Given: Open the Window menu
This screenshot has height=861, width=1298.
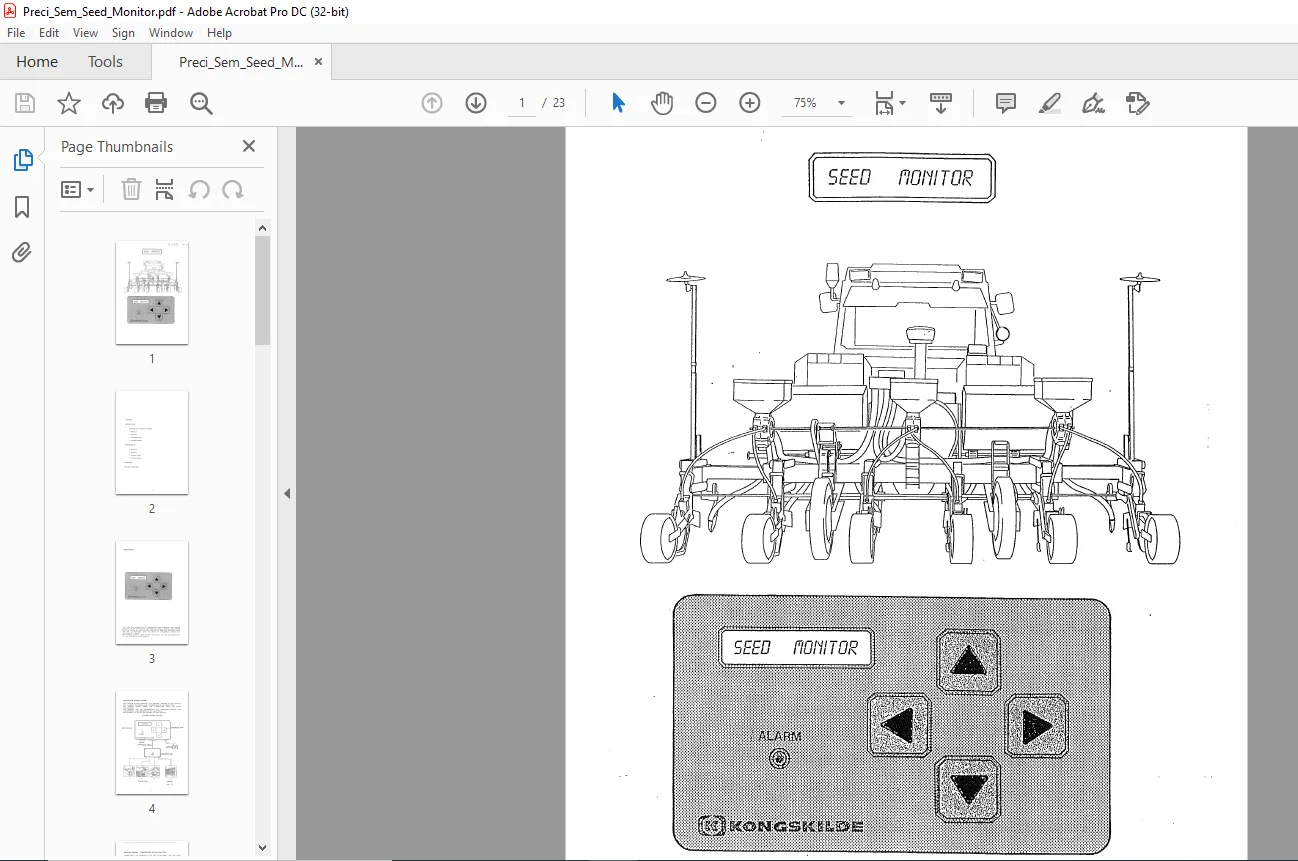Looking at the screenshot, I should point(171,33).
